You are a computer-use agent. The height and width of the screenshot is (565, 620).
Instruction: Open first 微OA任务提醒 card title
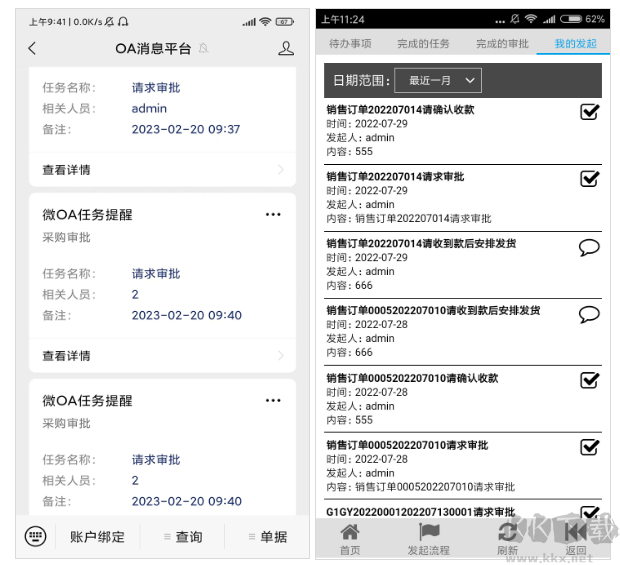tap(87, 215)
